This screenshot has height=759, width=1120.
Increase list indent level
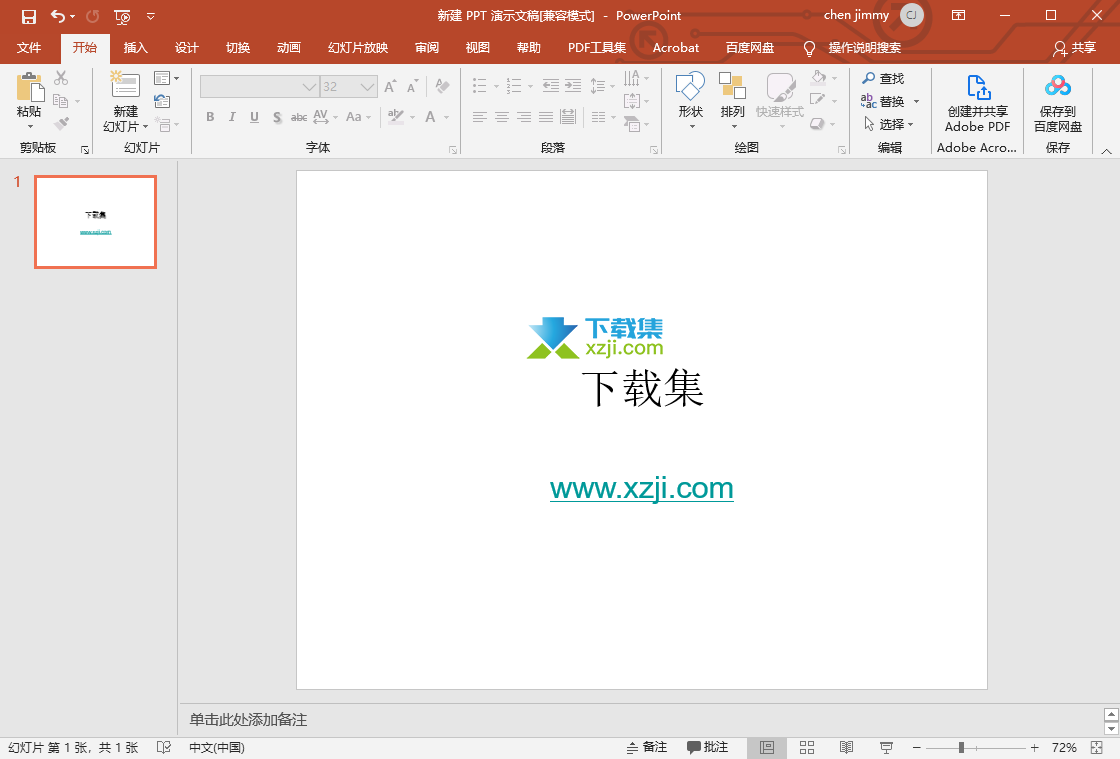click(x=573, y=86)
